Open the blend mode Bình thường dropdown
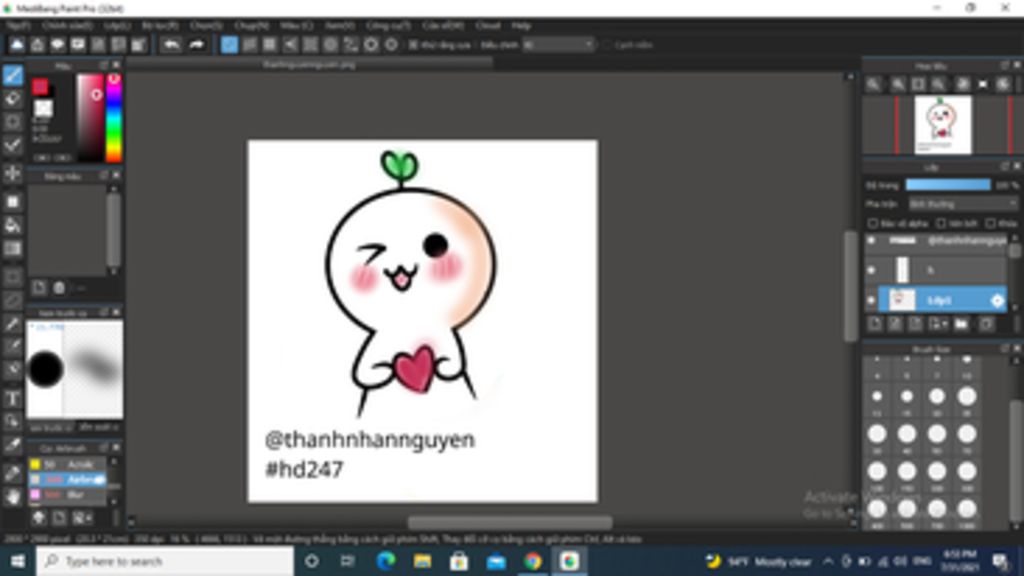The width and height of the screenshot is (1024, 576). point(963,204)
